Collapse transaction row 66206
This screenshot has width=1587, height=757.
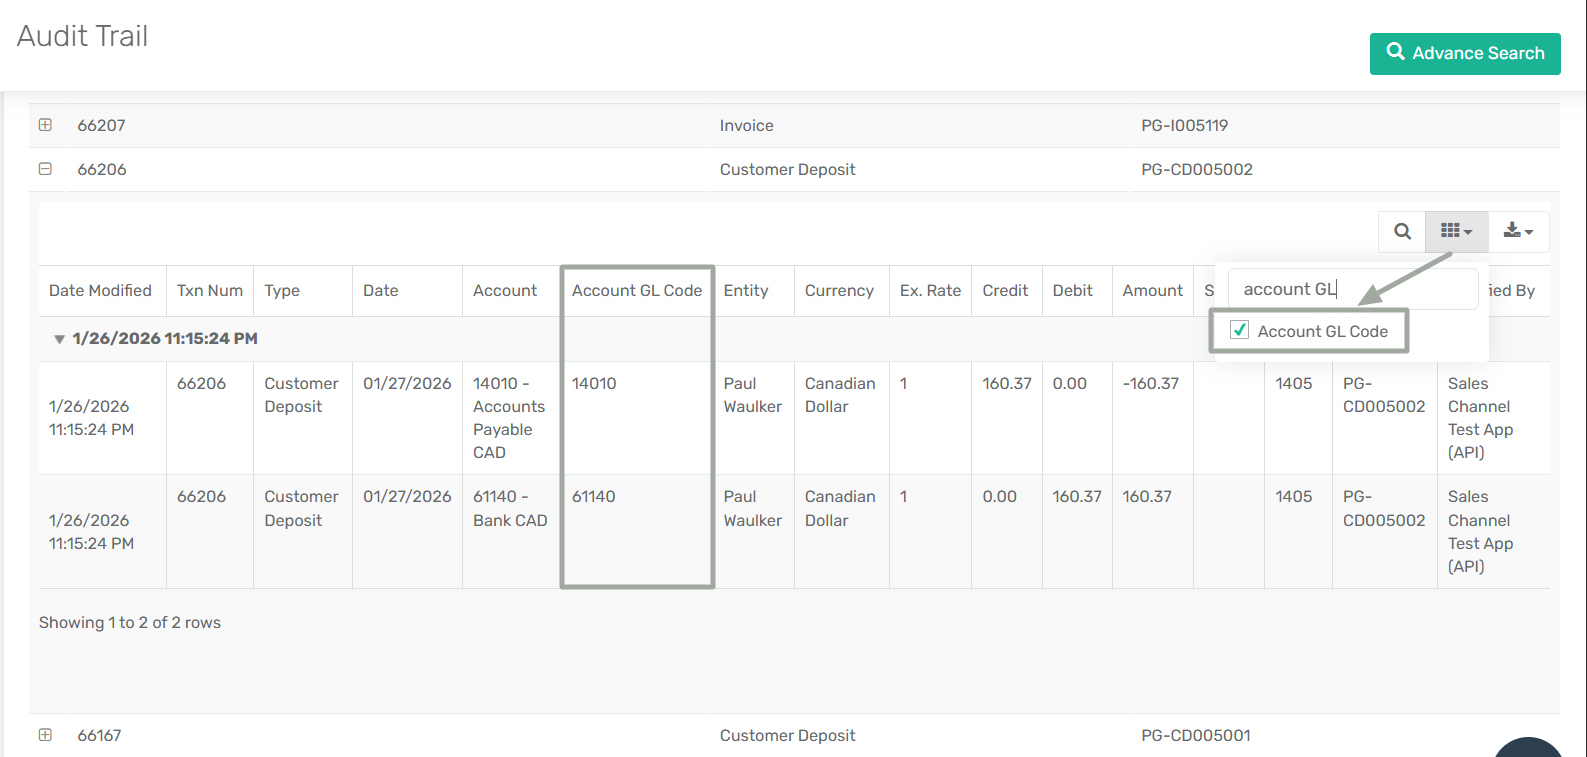(45, 169)
